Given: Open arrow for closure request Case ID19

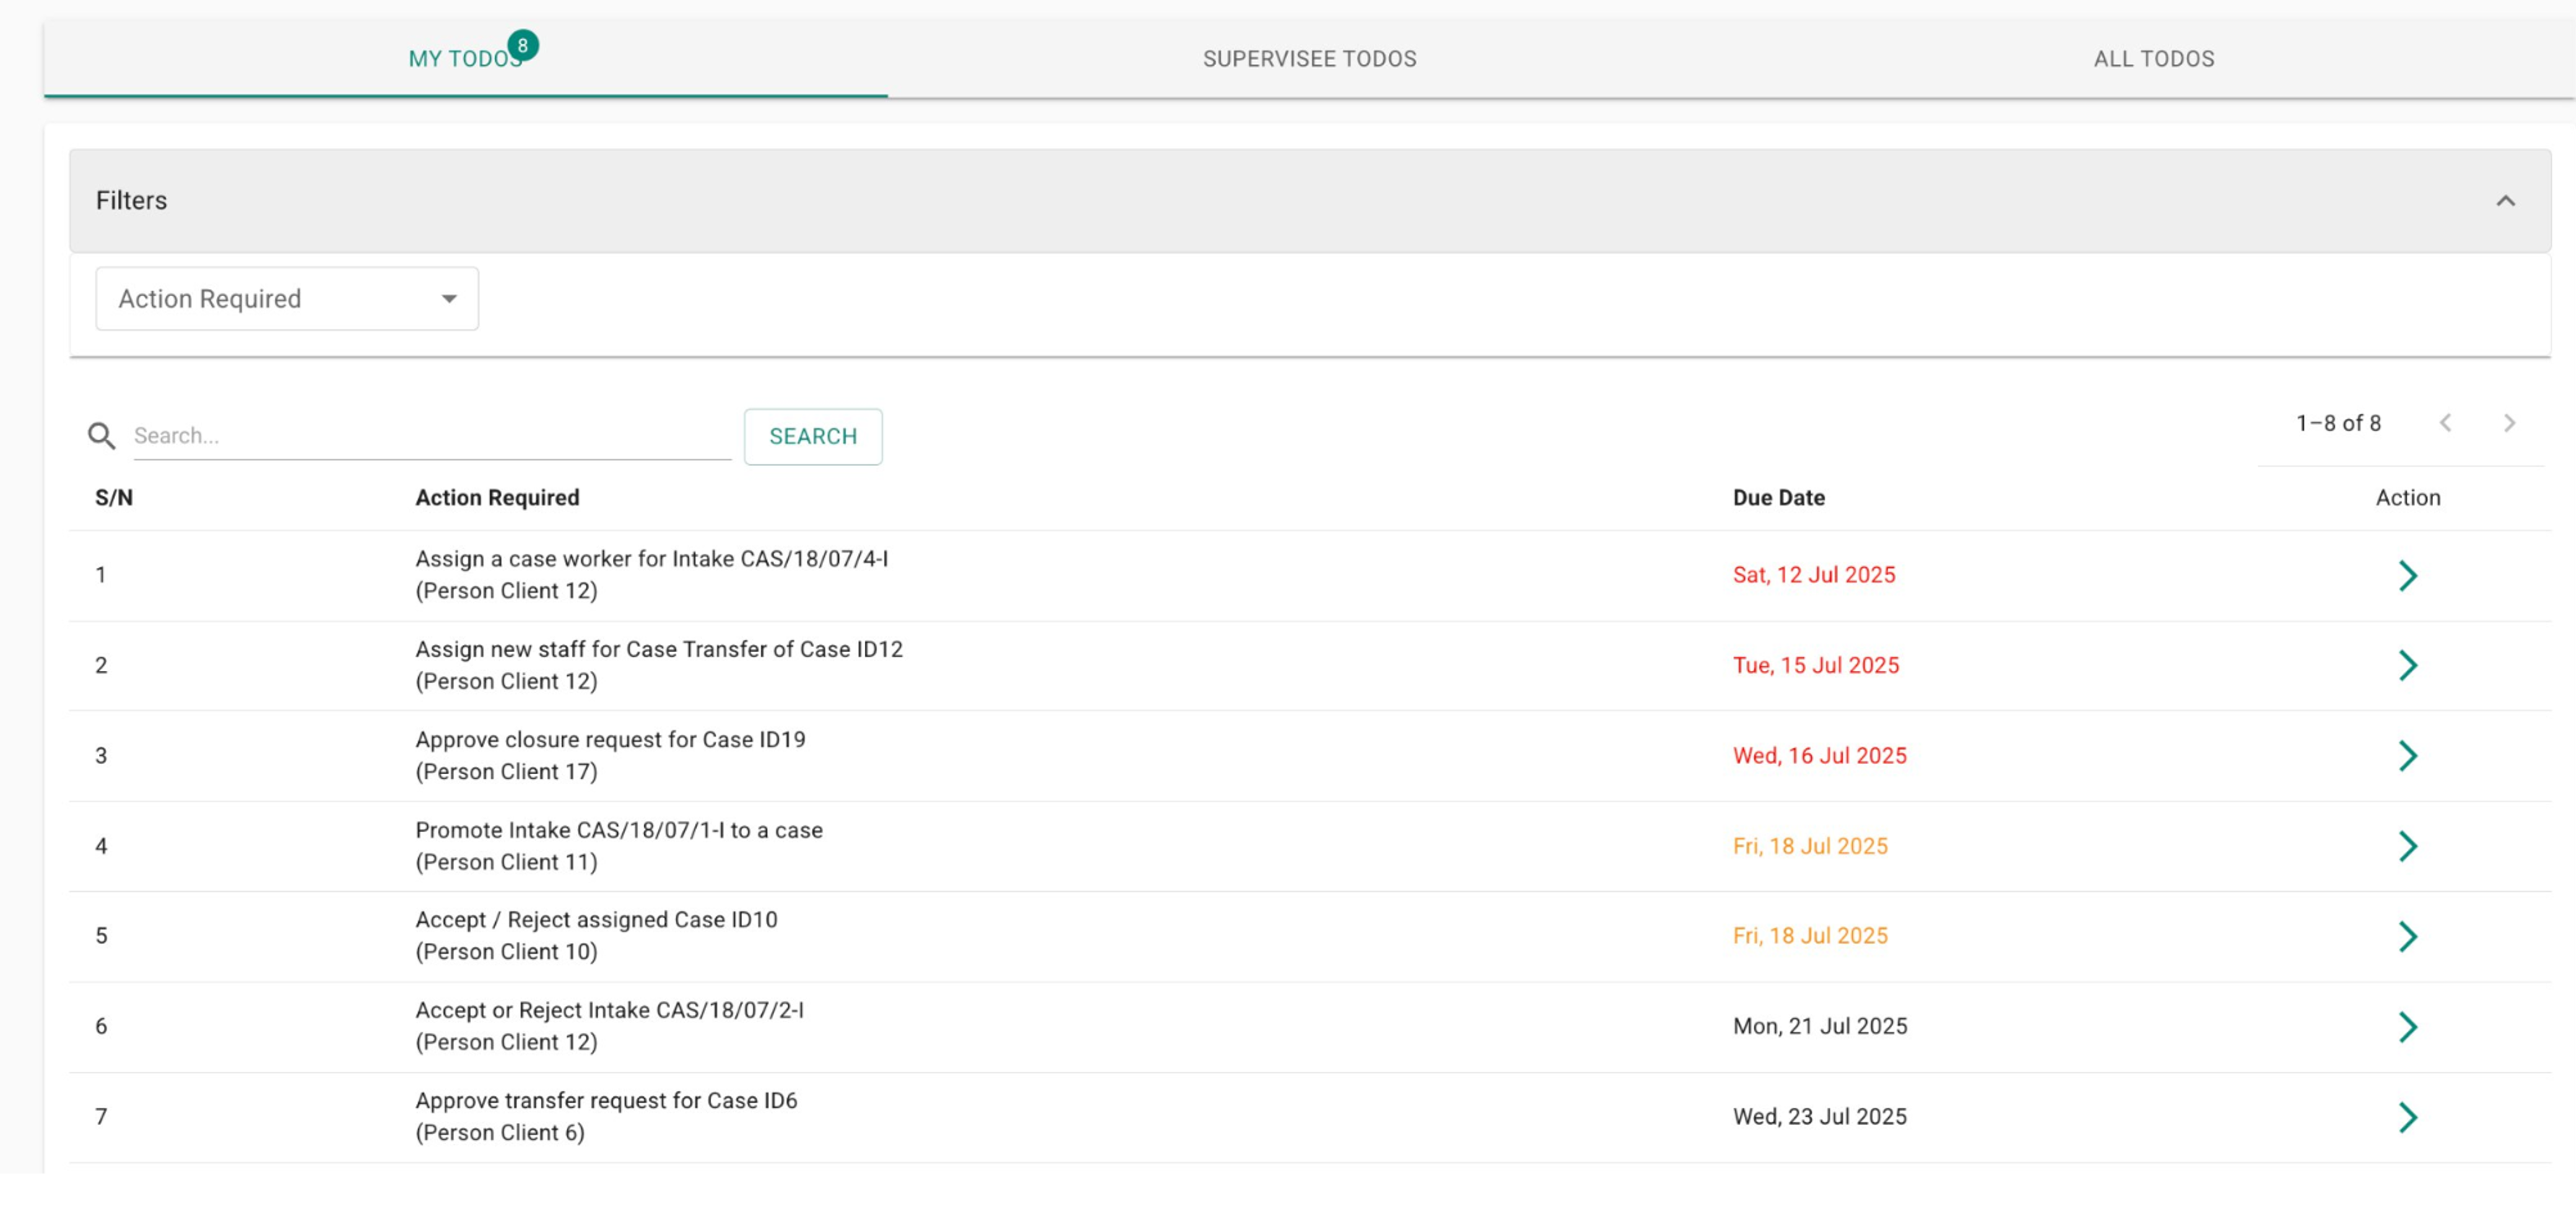Looking at the screenshot, I should pyautogui.click(x=2407, y=755).
